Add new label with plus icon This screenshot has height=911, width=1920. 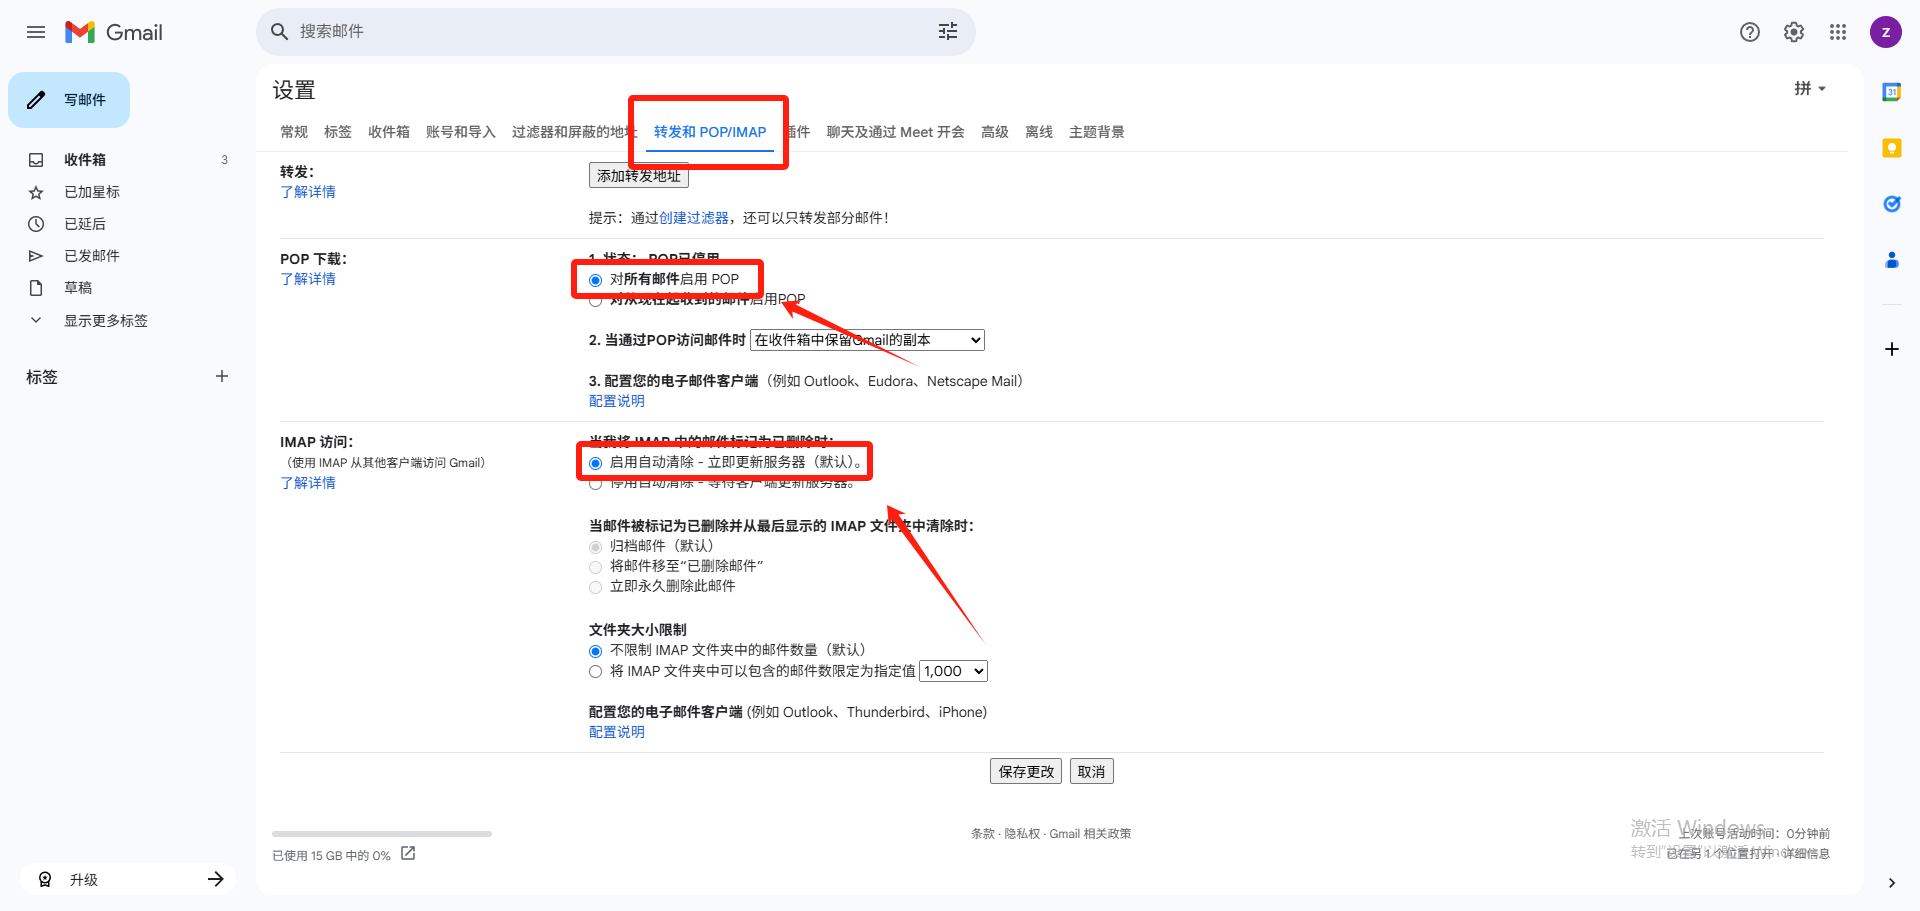point(222,376)
